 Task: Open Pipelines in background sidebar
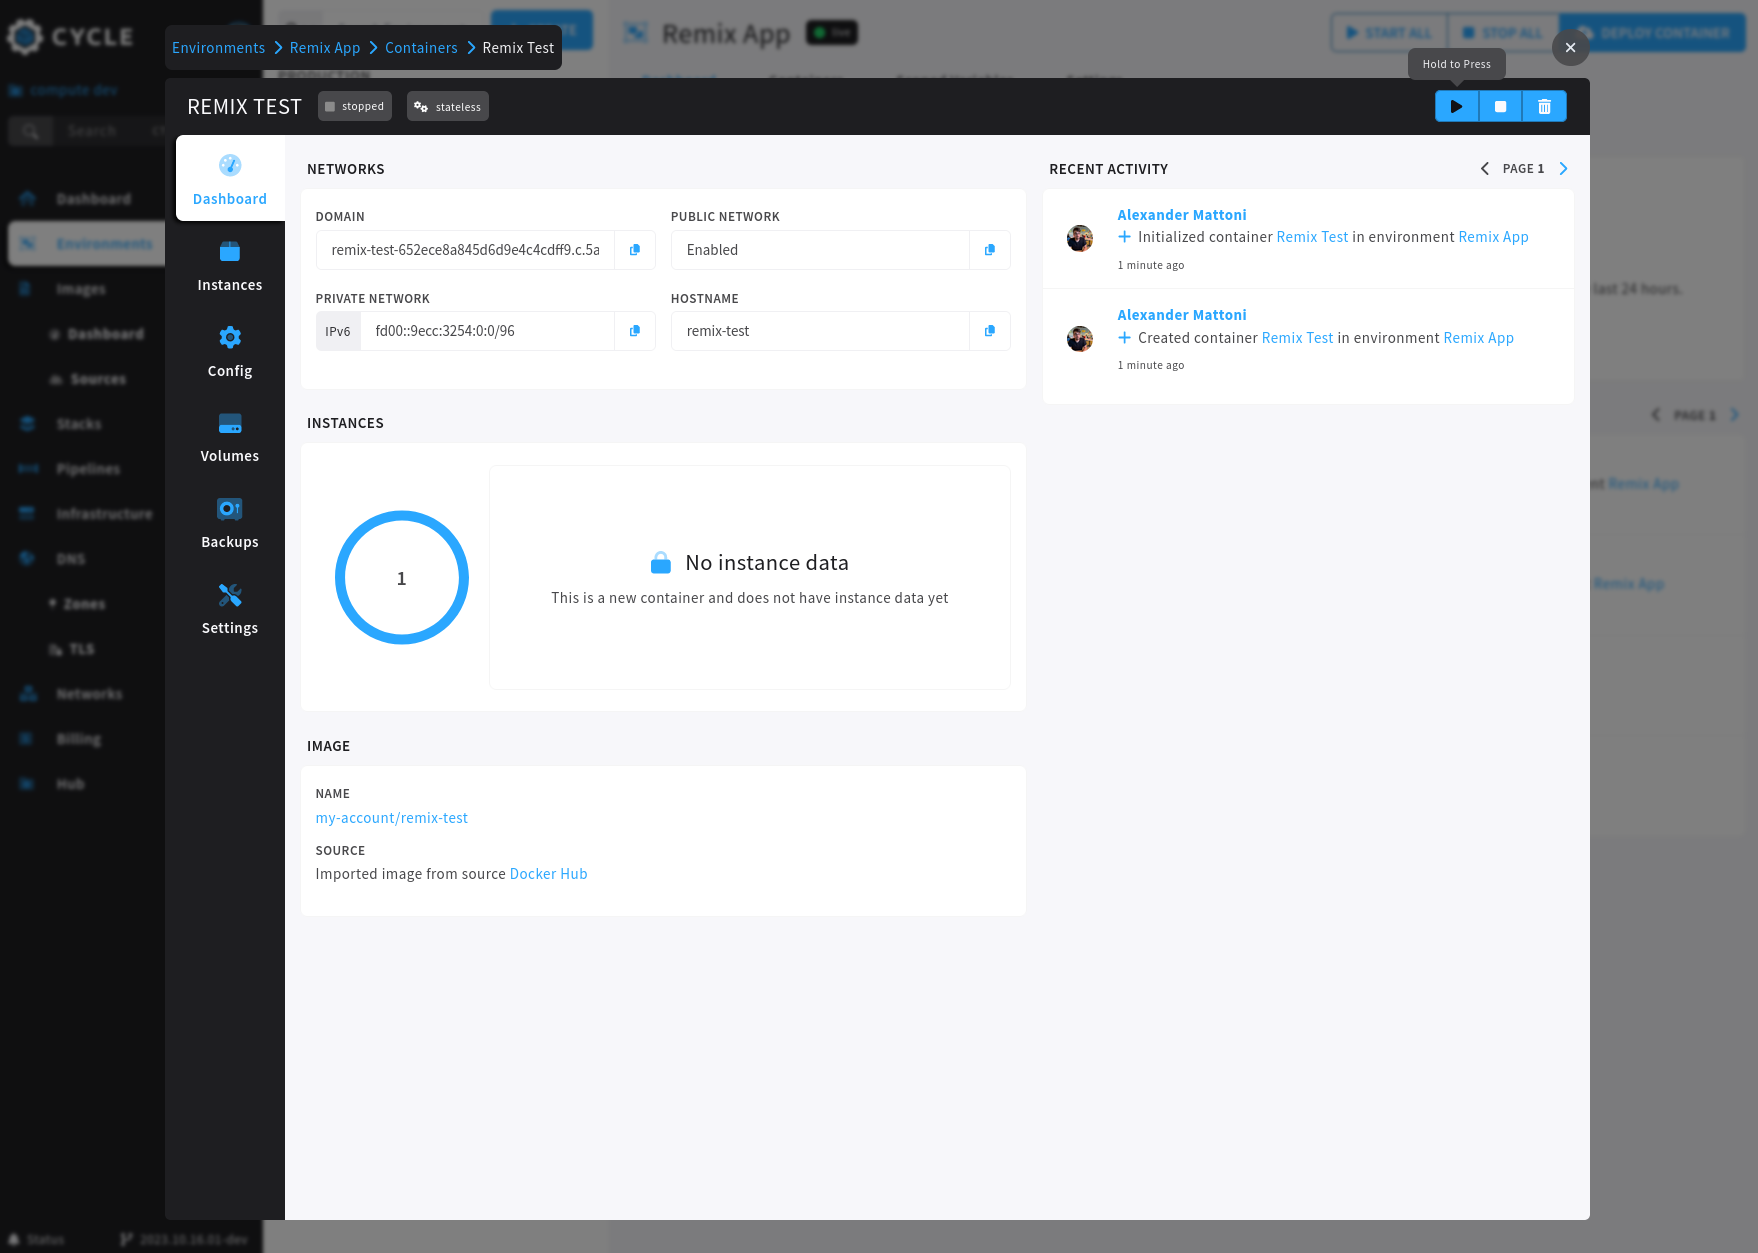88,469
